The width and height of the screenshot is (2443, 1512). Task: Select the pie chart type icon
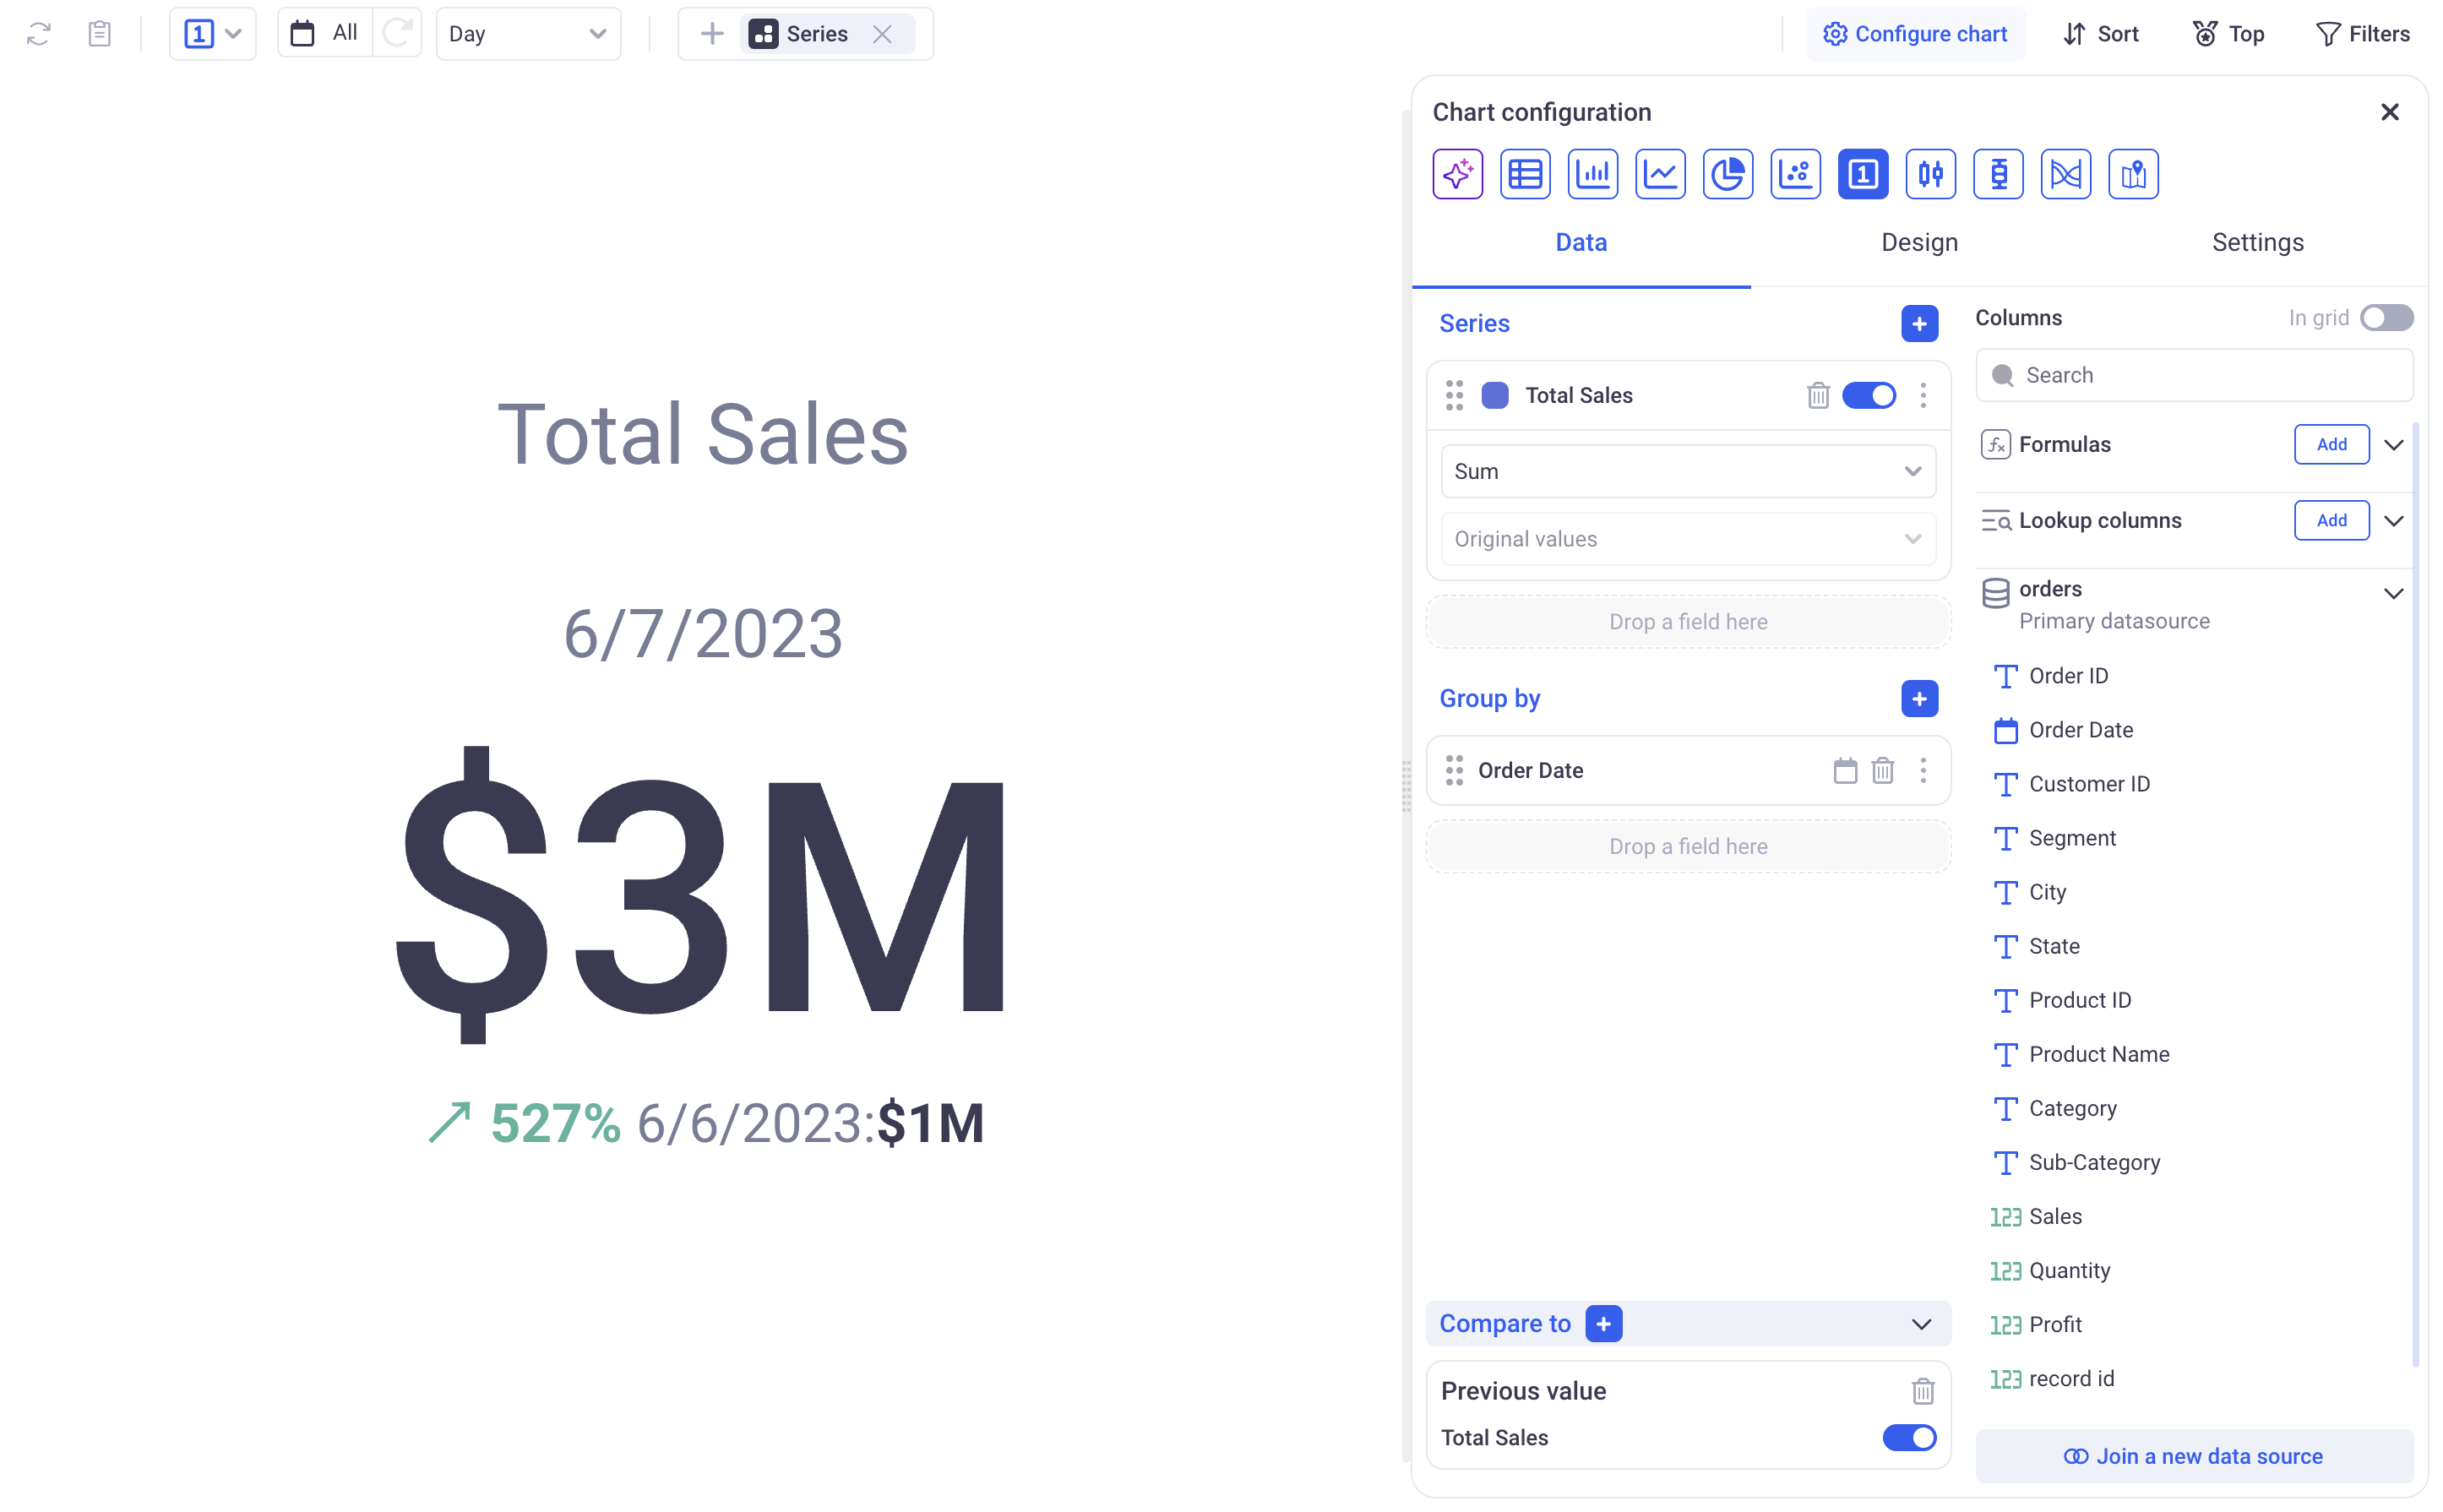pyautogui.click(x=1727, y=174)
